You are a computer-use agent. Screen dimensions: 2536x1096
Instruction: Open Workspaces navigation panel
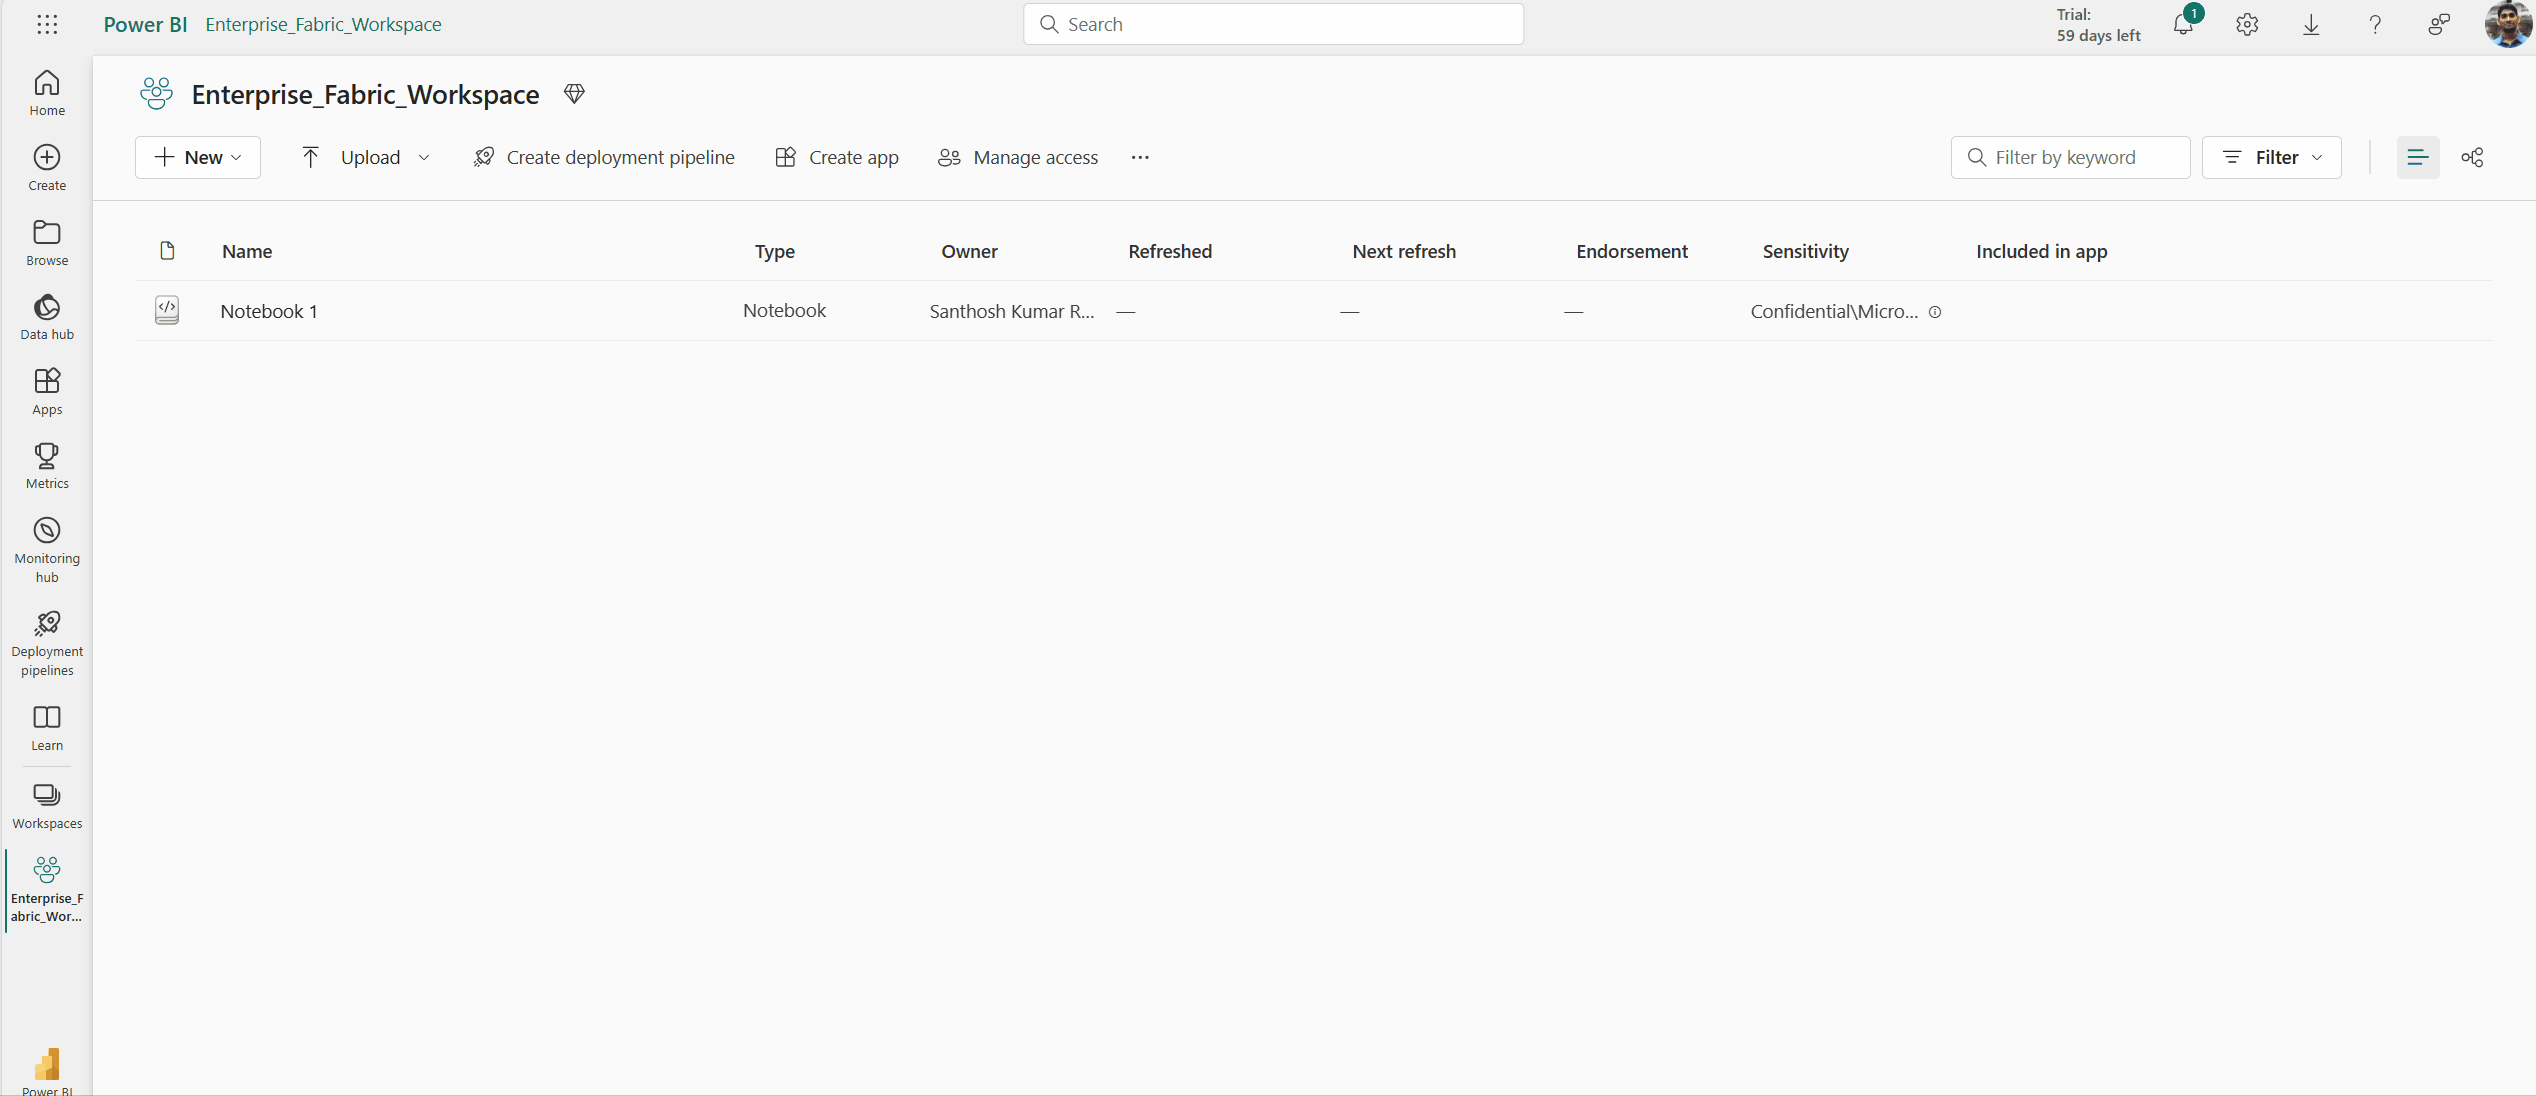tap(45, 803)
